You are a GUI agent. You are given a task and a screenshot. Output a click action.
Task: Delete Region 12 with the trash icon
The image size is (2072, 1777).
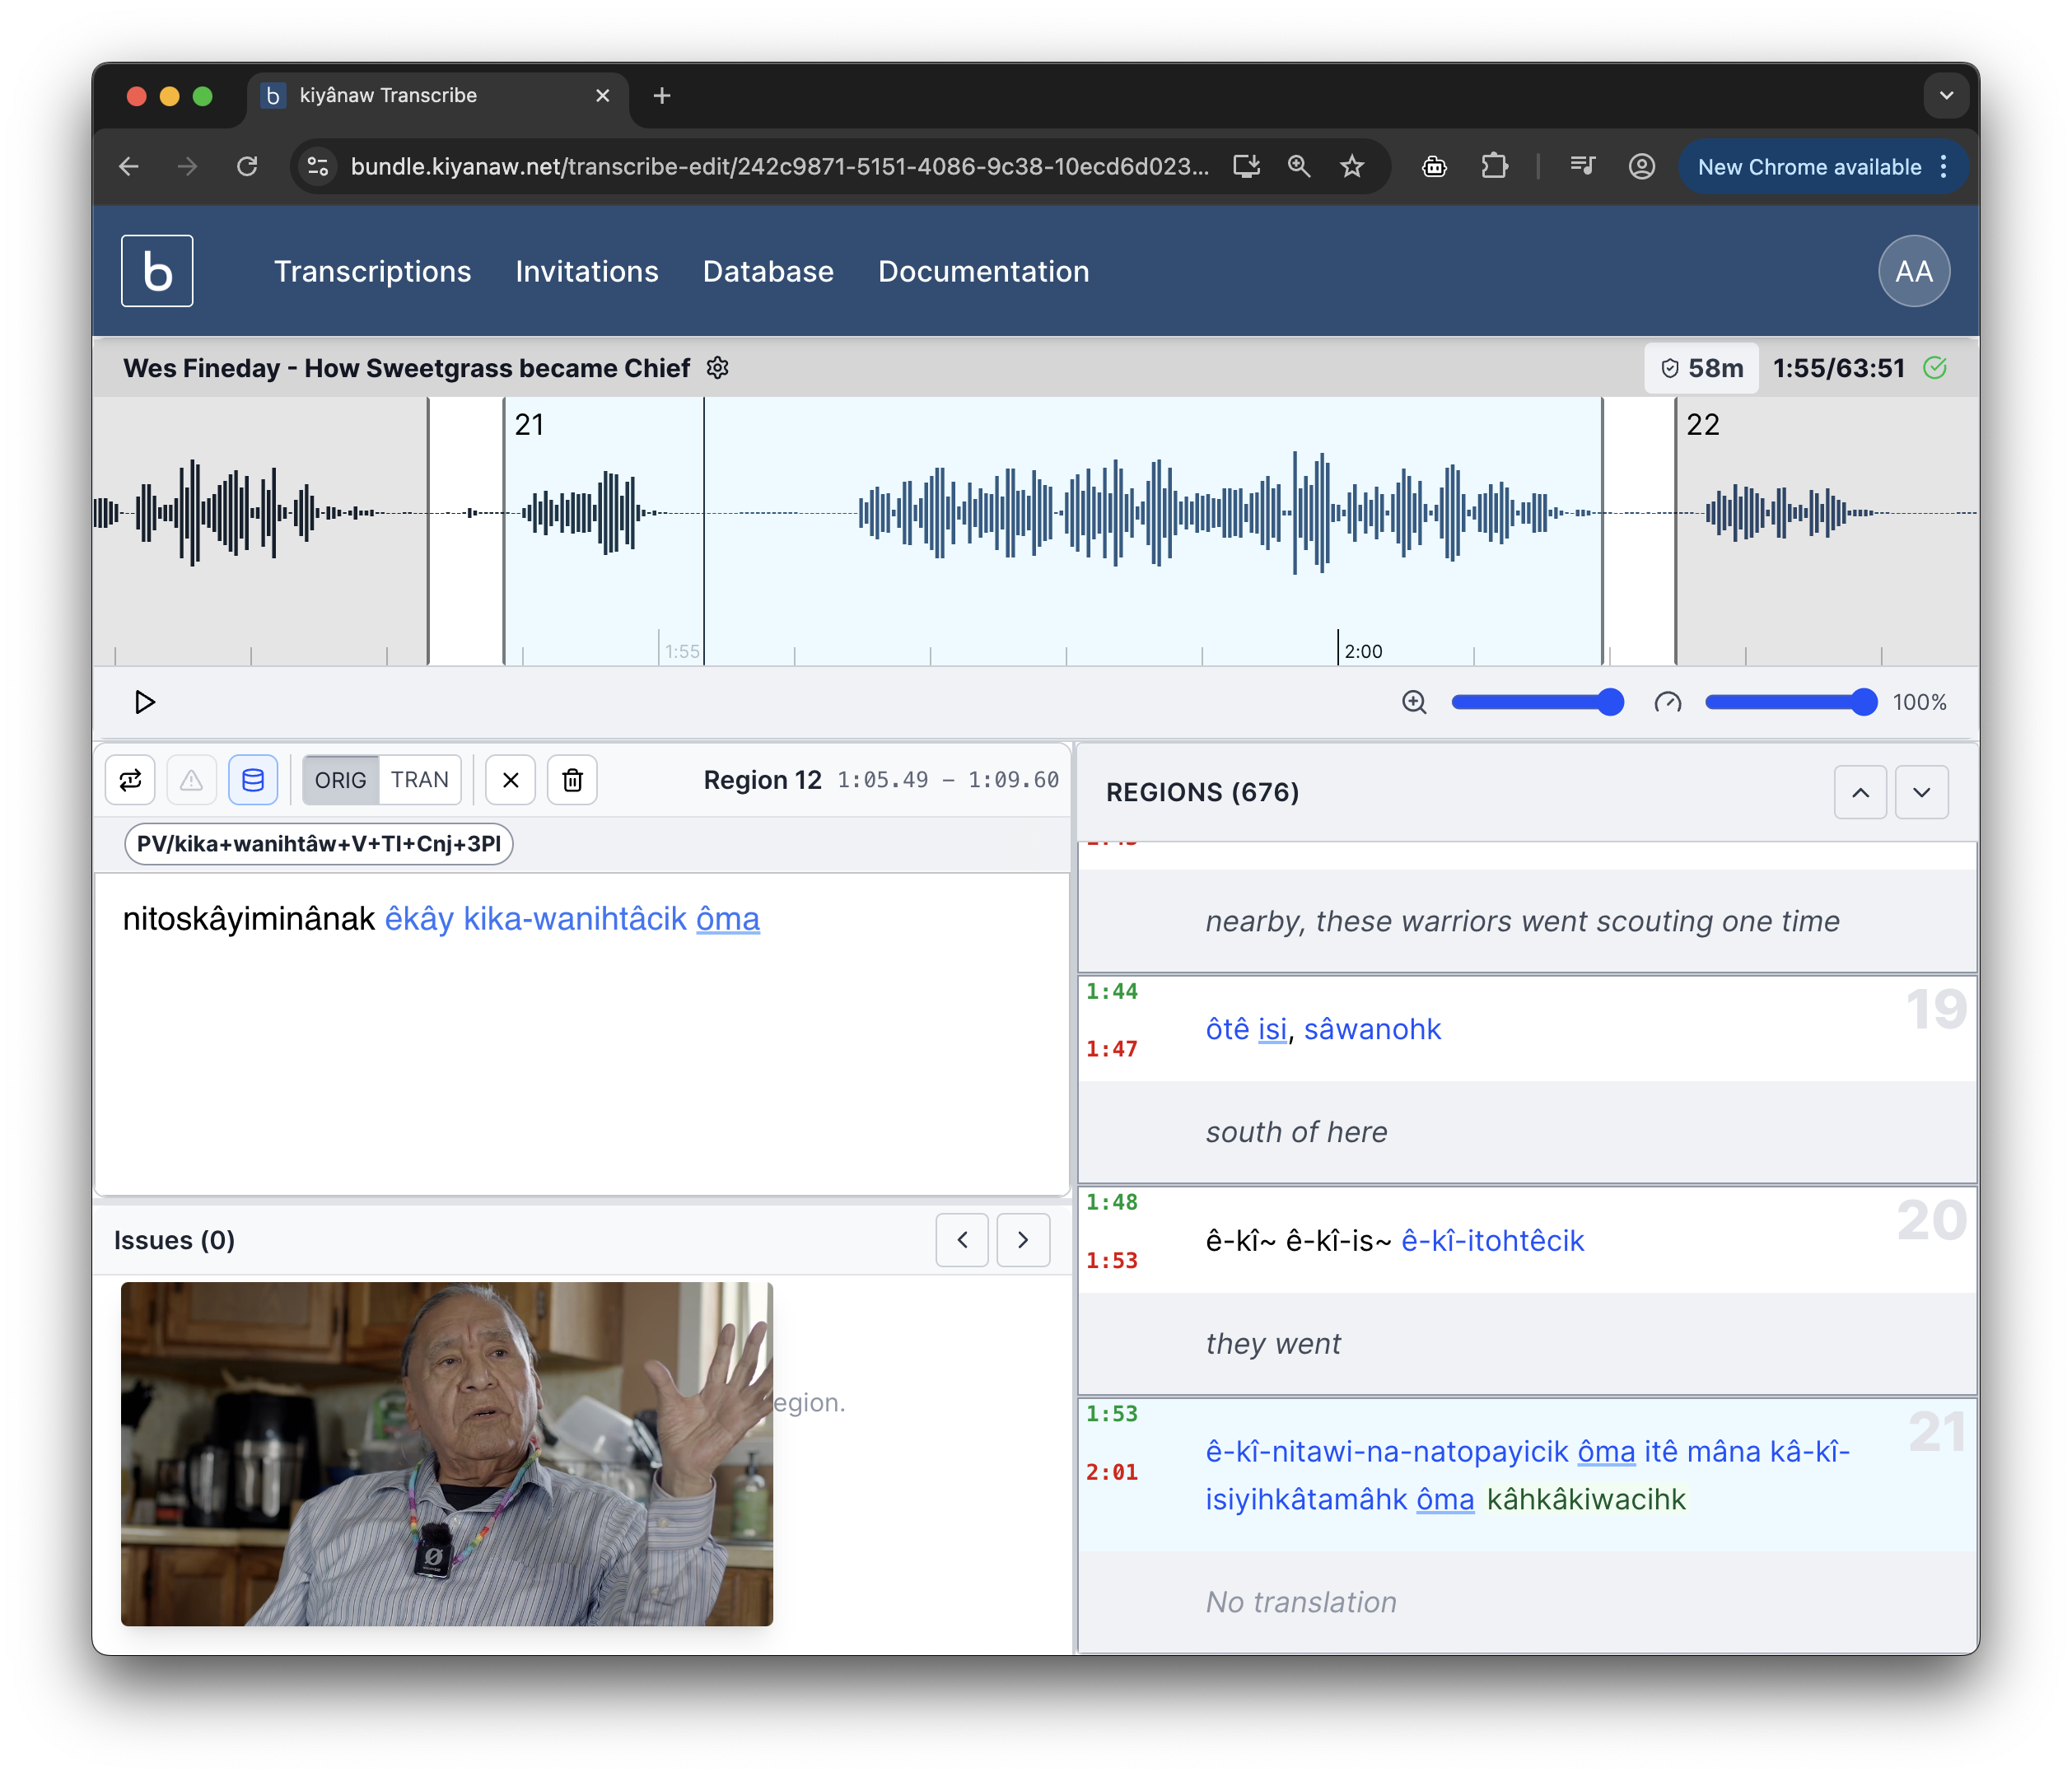[572, 780]
